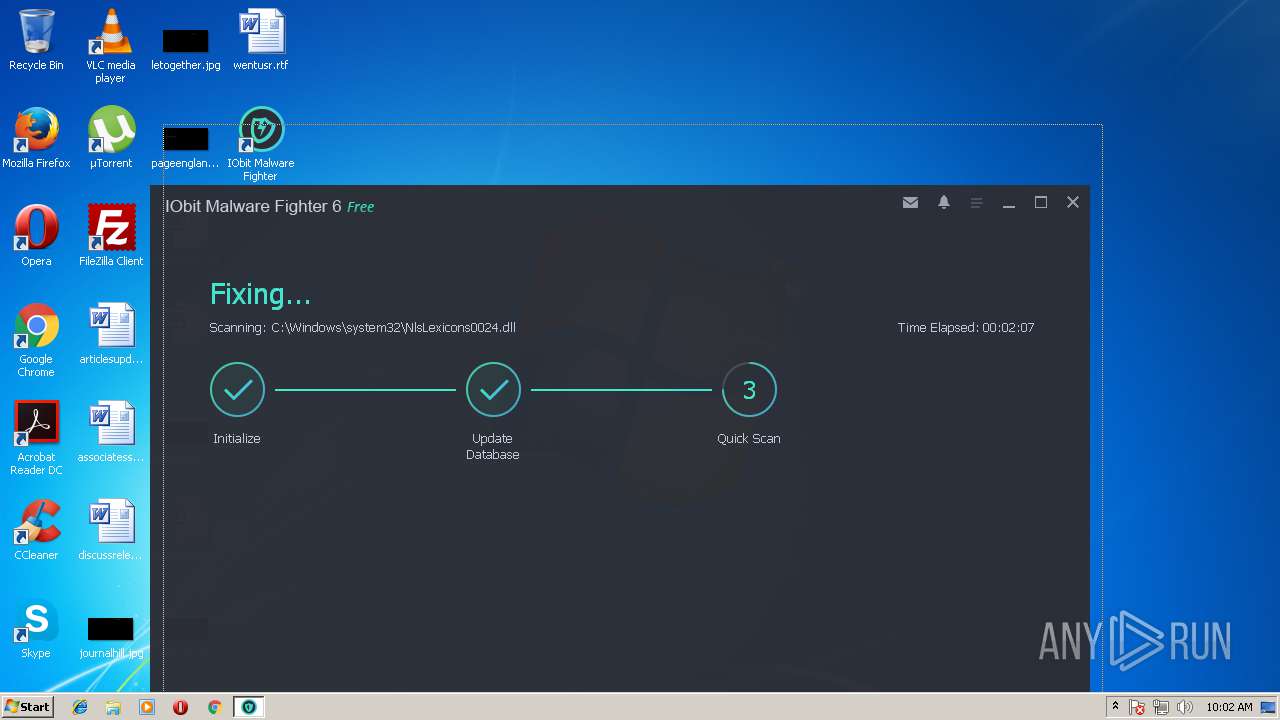Open the volume speaker tray icon
The width and height of the screenshot is (1280, 720).
1185,707
